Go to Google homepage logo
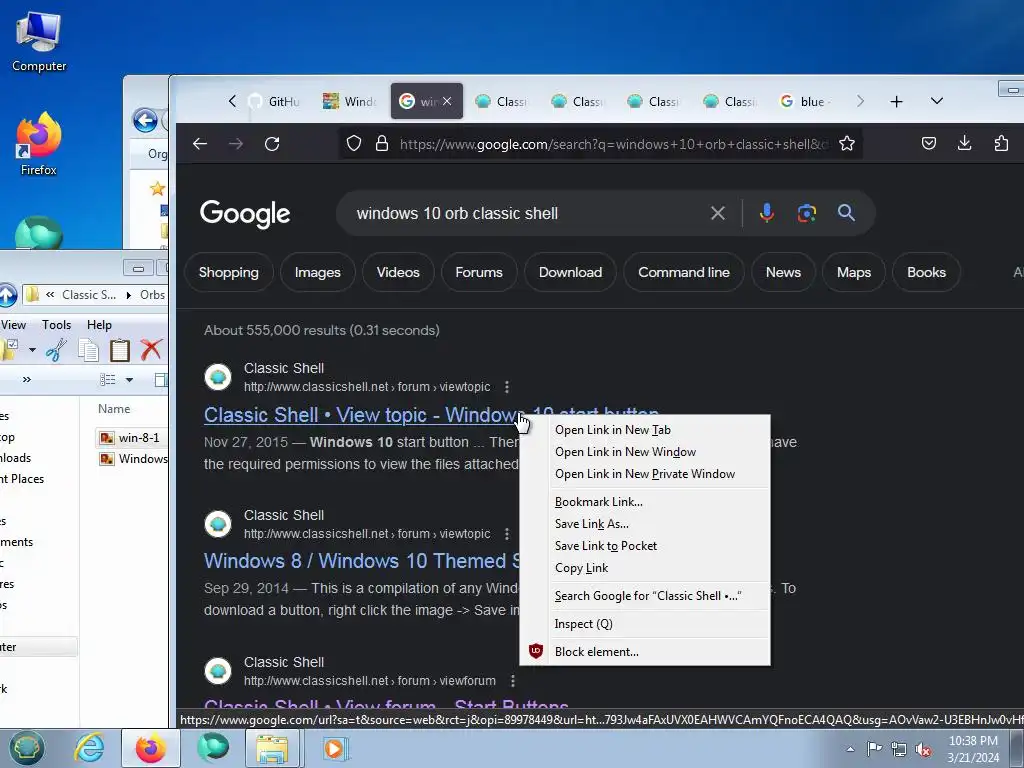This screenshot has width=1024, height=768. click(245, 213)
